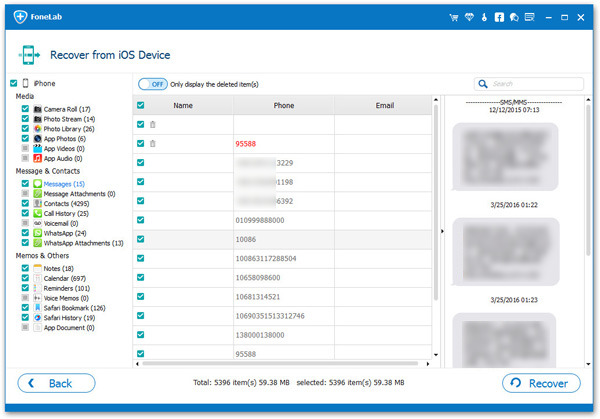This screenshot has width=600, height=419.
Task: Click the Recover button
Action: 541,383
